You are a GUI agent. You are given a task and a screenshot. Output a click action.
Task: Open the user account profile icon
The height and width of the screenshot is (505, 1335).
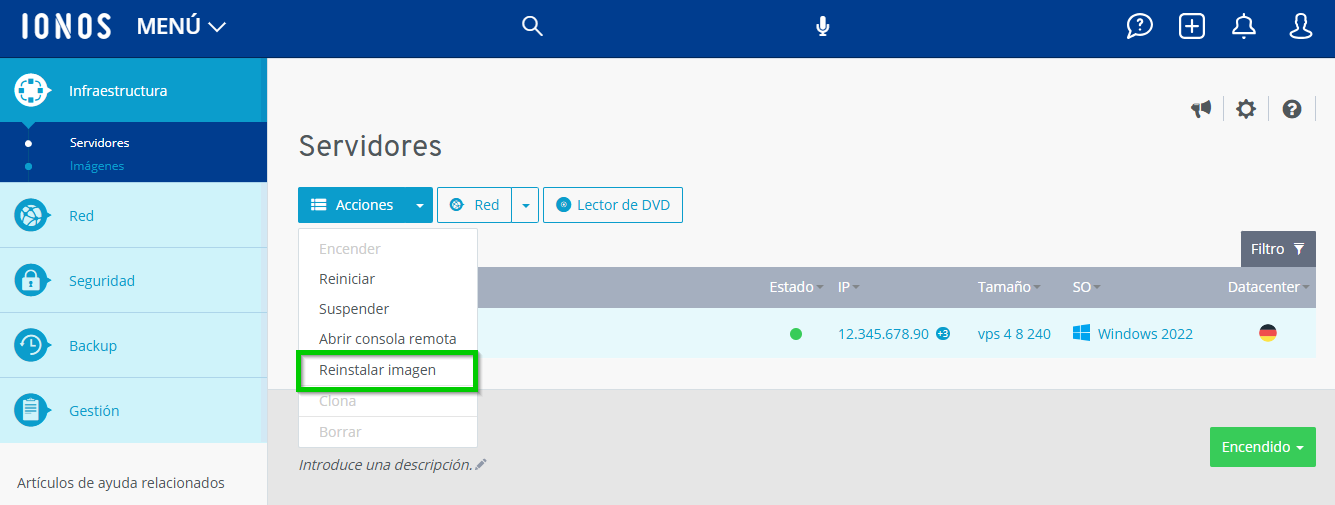click(x=1300, y=27)
